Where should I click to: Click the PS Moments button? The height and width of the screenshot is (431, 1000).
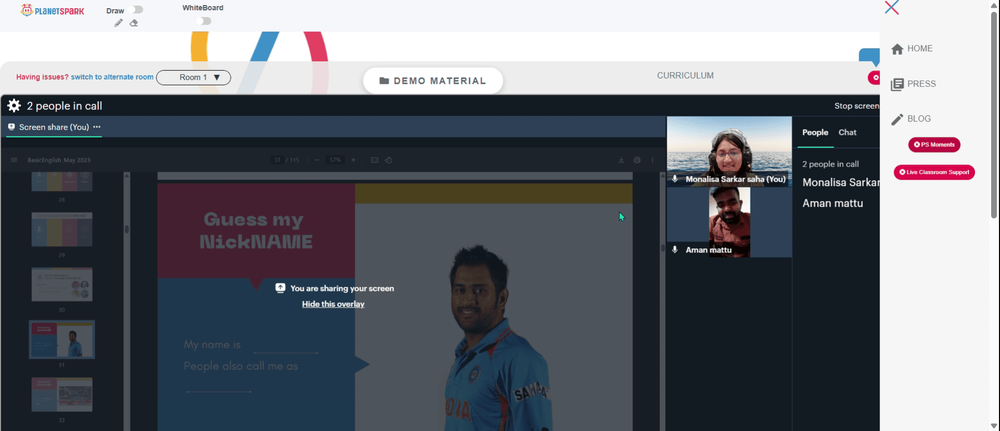tap(934, 145)
